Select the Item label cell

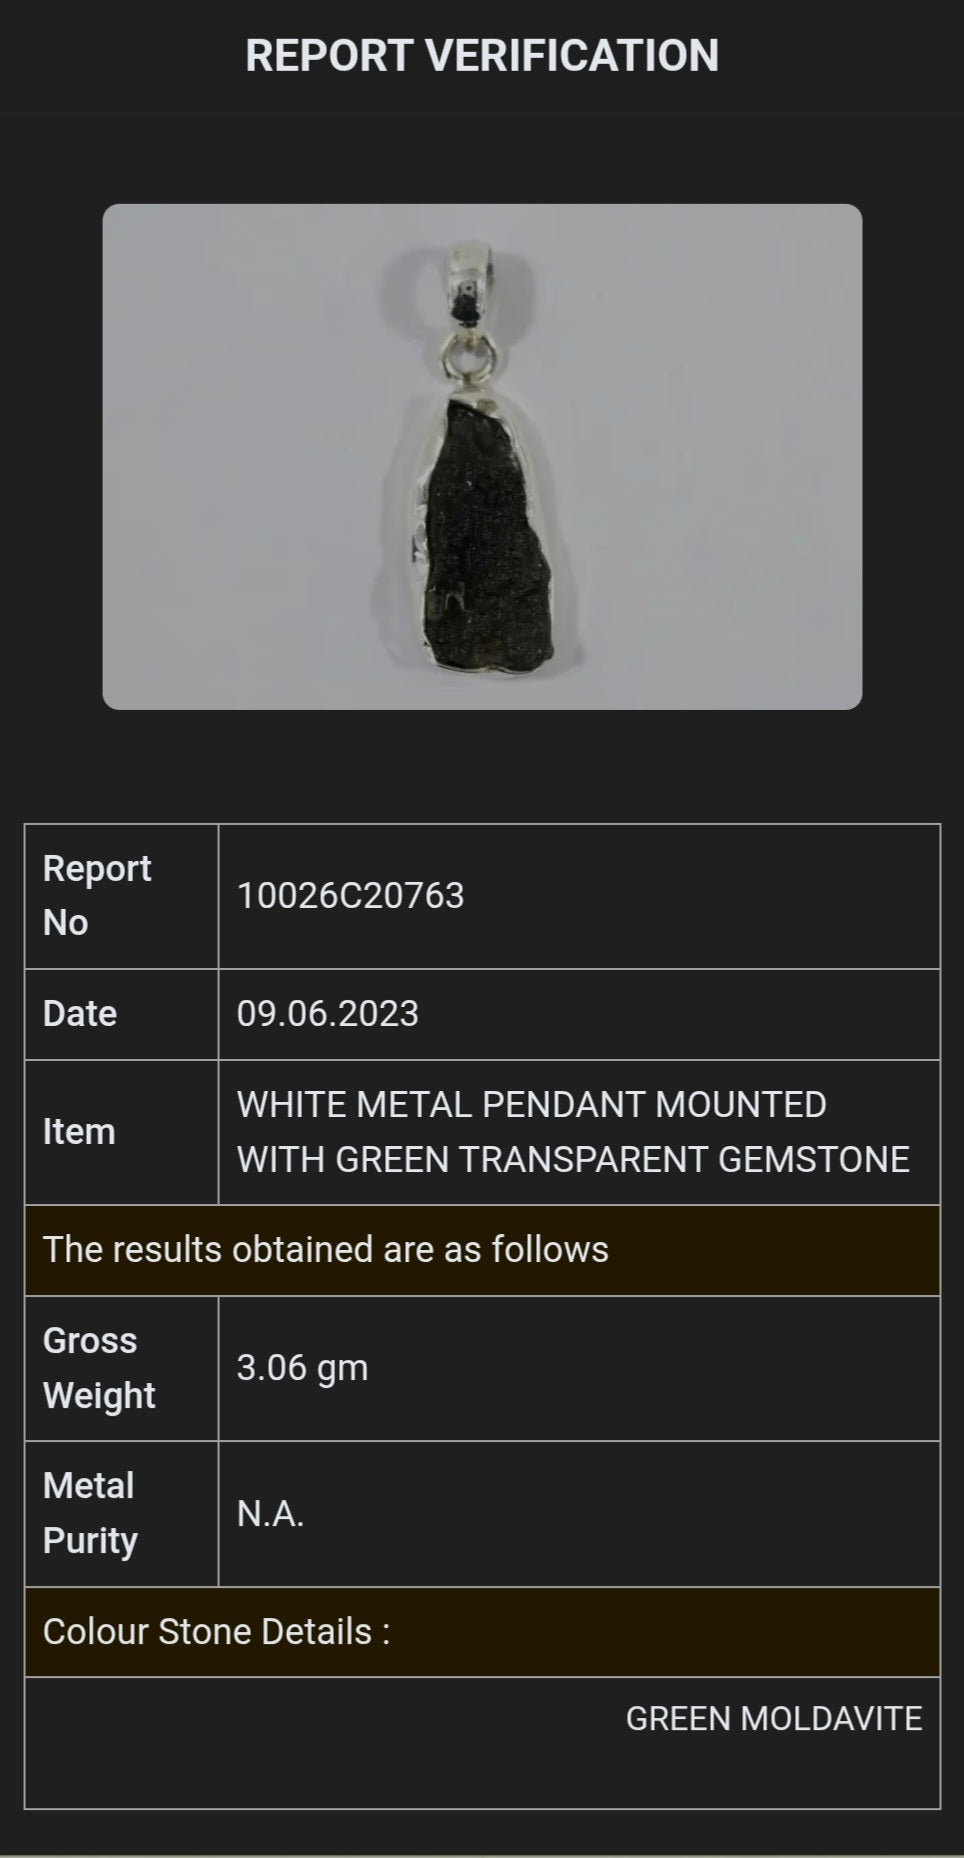[121, 1132]
